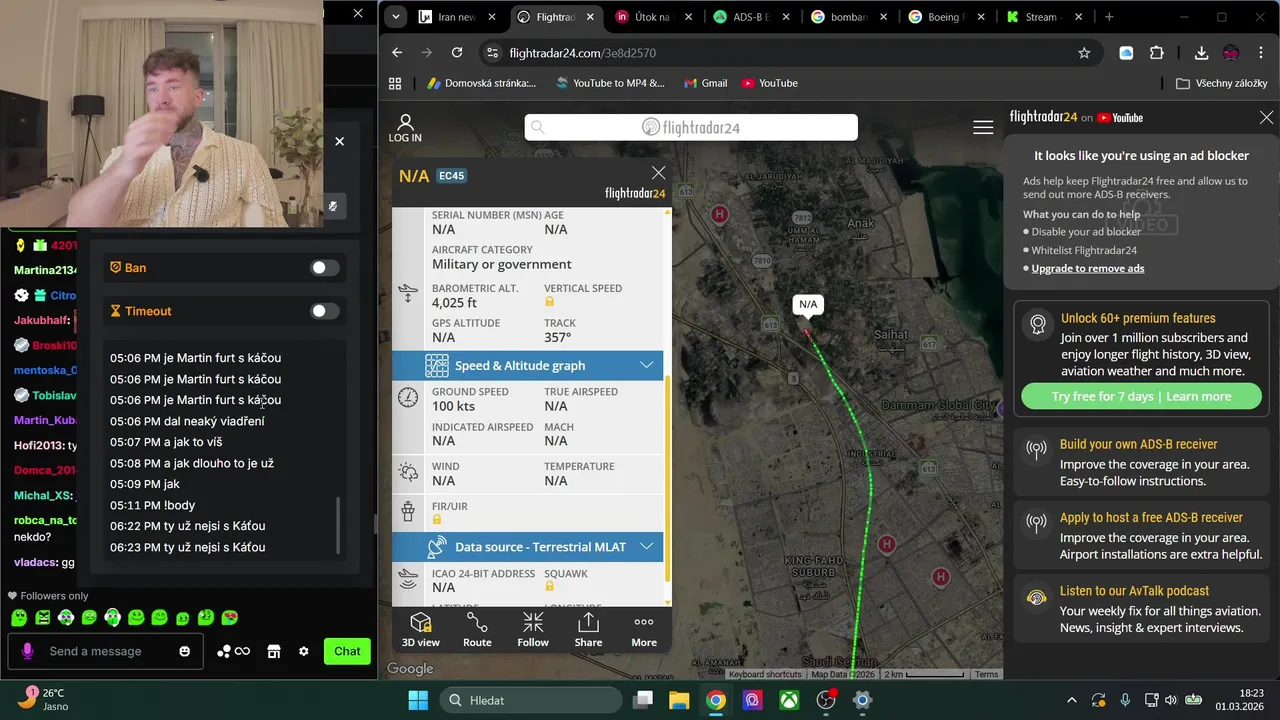Open the 3D view of the aircraft
The width and height of the screenshot is (1280, 720).
[420, 630]
